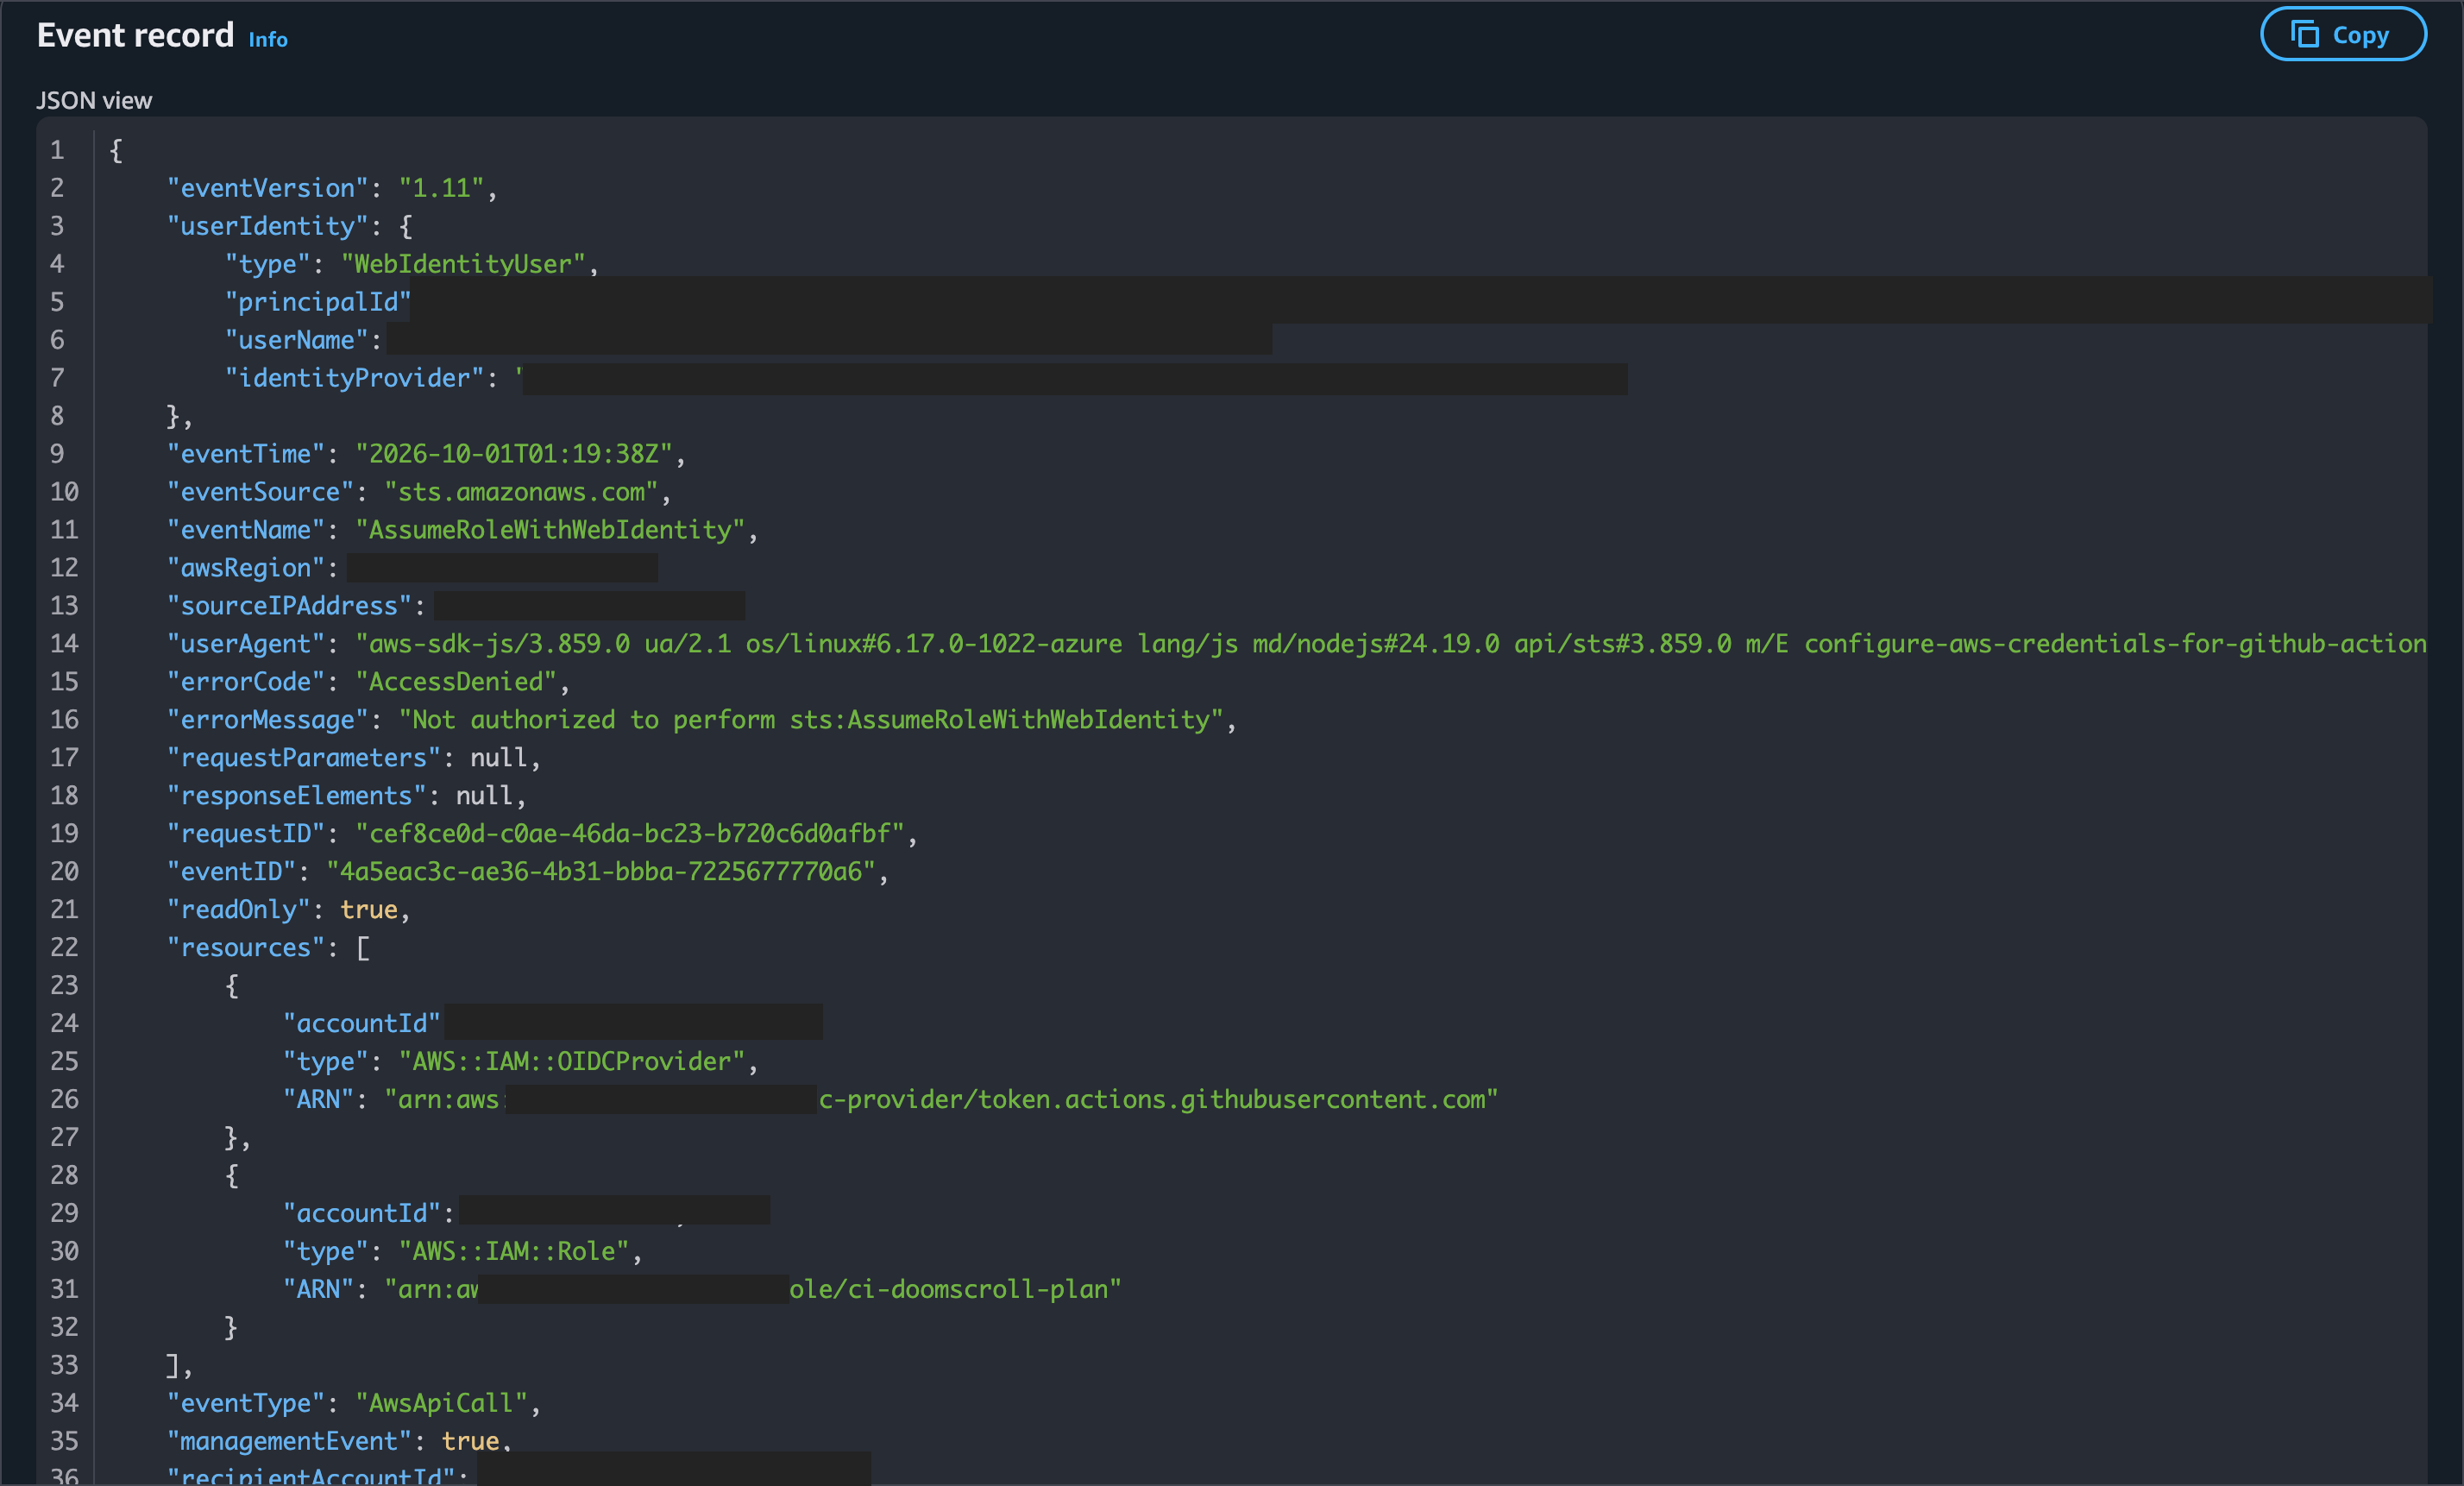
Task: Click the JSON view label
Action: (94, 101)
